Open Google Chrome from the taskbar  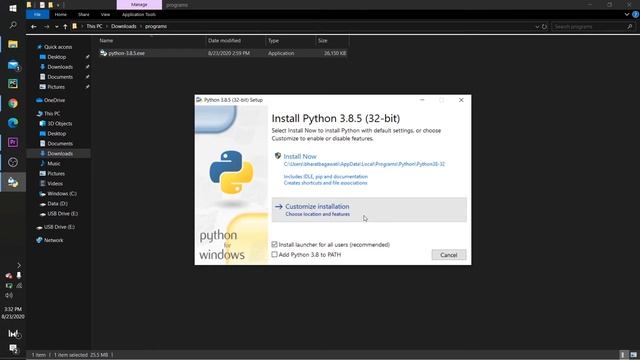13,103
